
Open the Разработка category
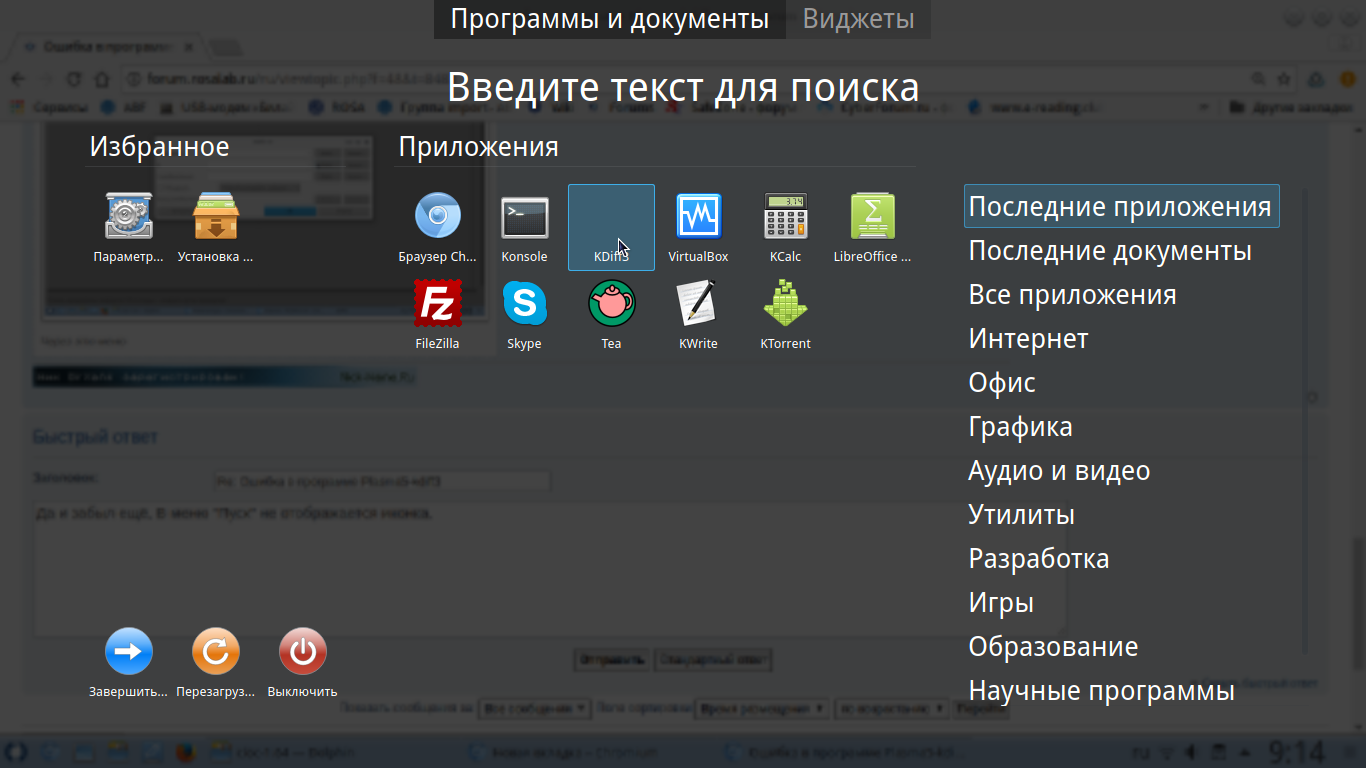pos(1039,558)
